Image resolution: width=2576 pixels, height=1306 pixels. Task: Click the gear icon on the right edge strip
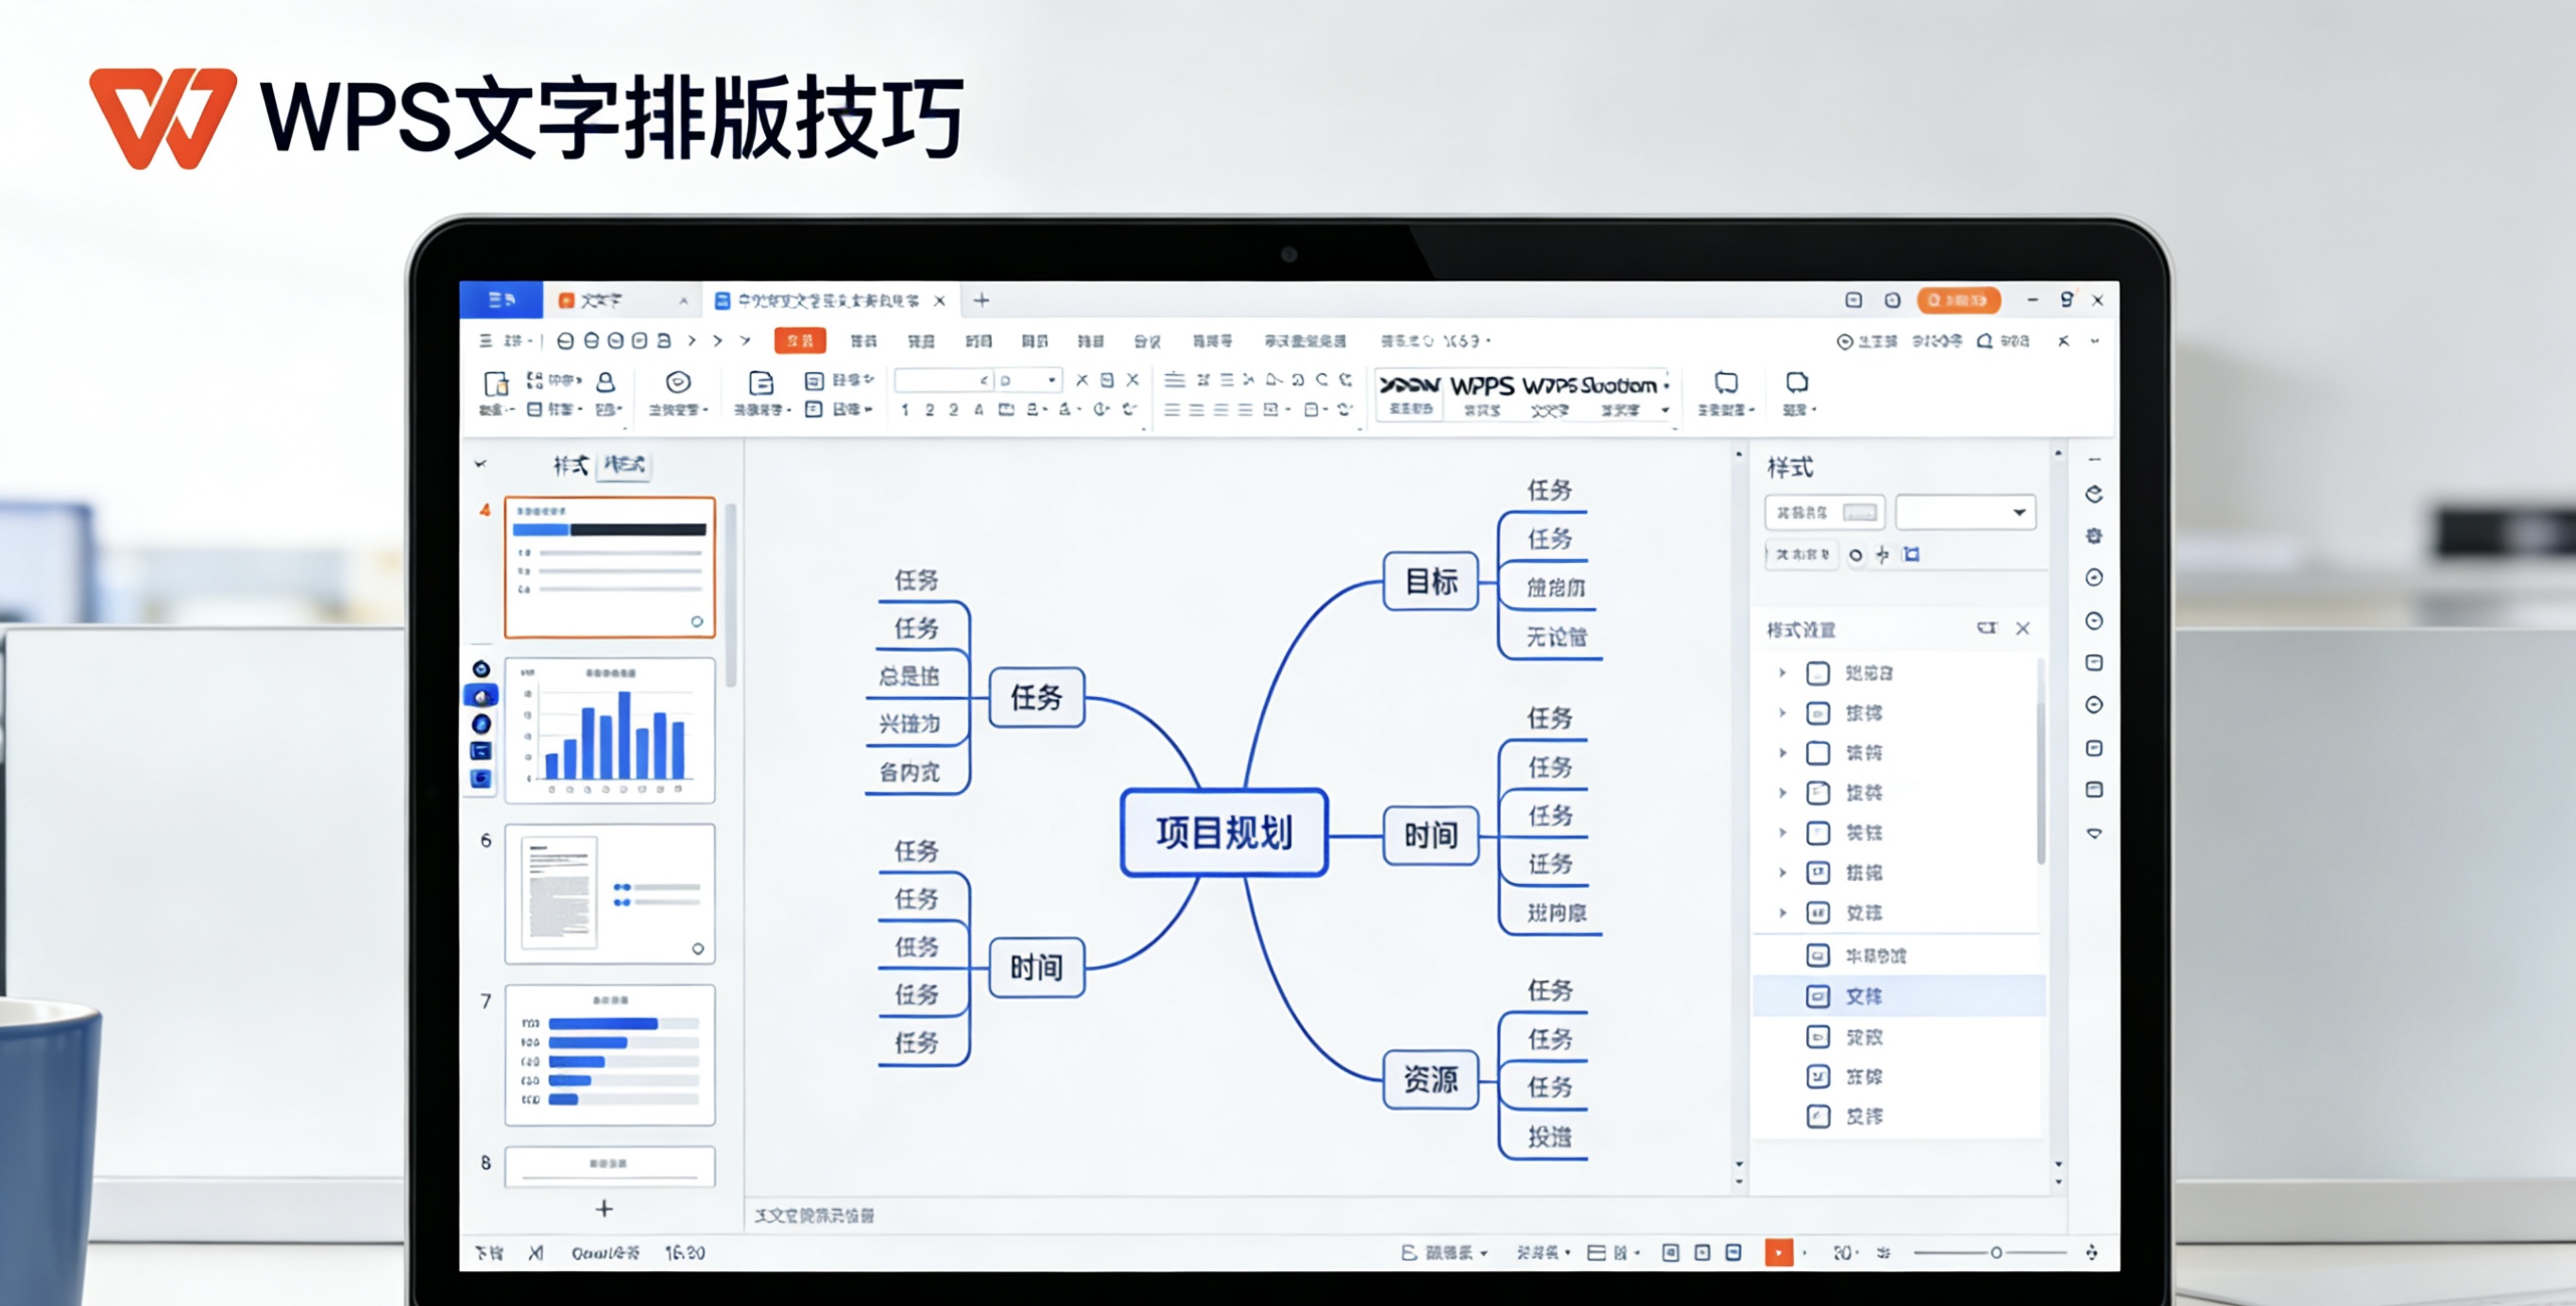click(2094, 537)
